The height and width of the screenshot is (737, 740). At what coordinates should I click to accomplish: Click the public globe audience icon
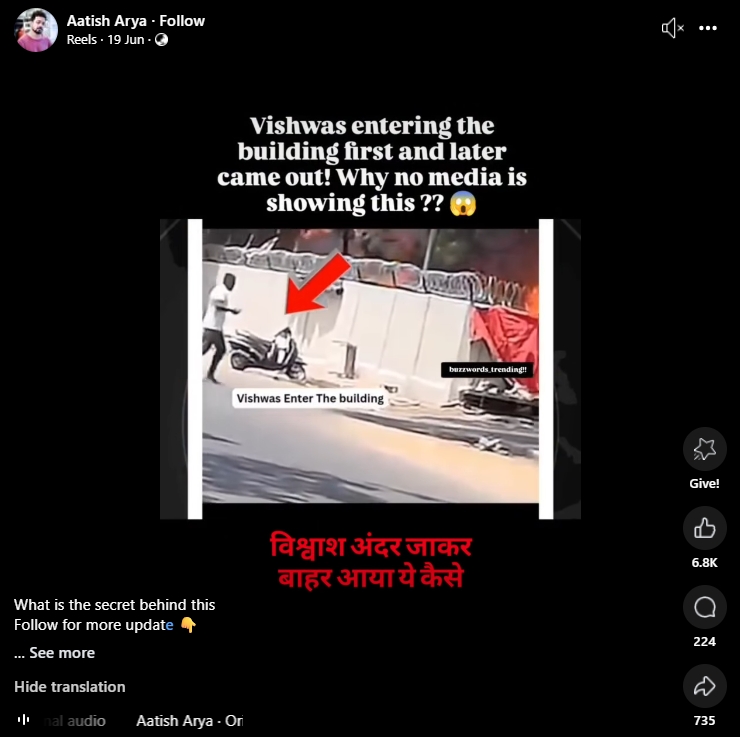pos(161,40)
